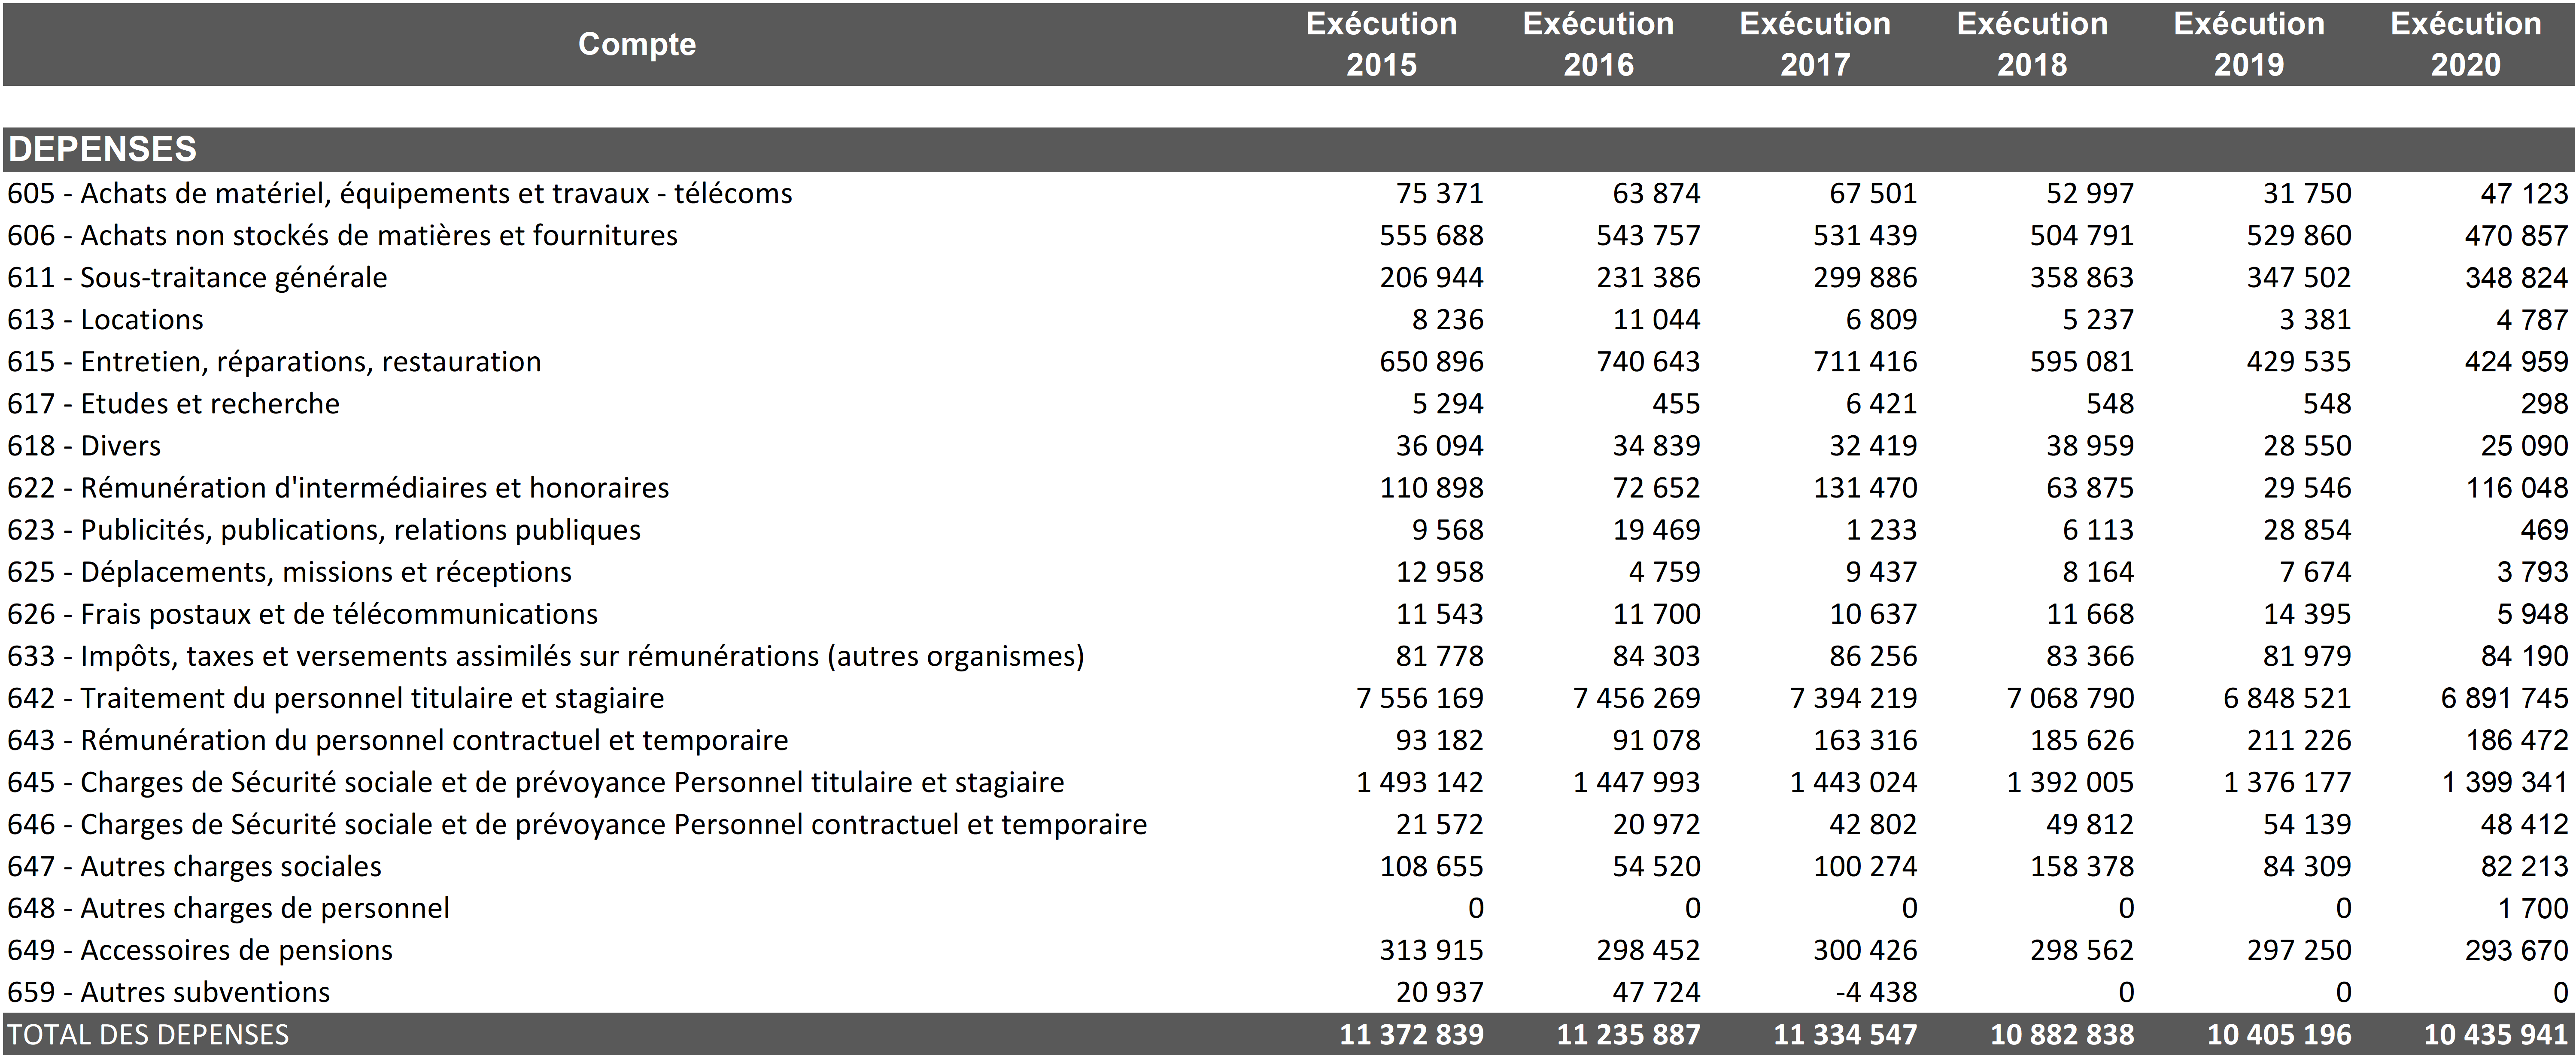Click the 649 - Accessoires de pensions label

point(200,950)
